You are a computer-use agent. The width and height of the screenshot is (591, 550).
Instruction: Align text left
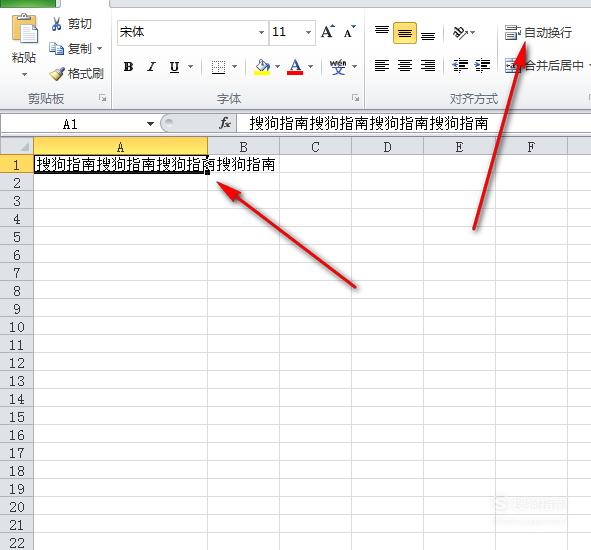(382, 66)
